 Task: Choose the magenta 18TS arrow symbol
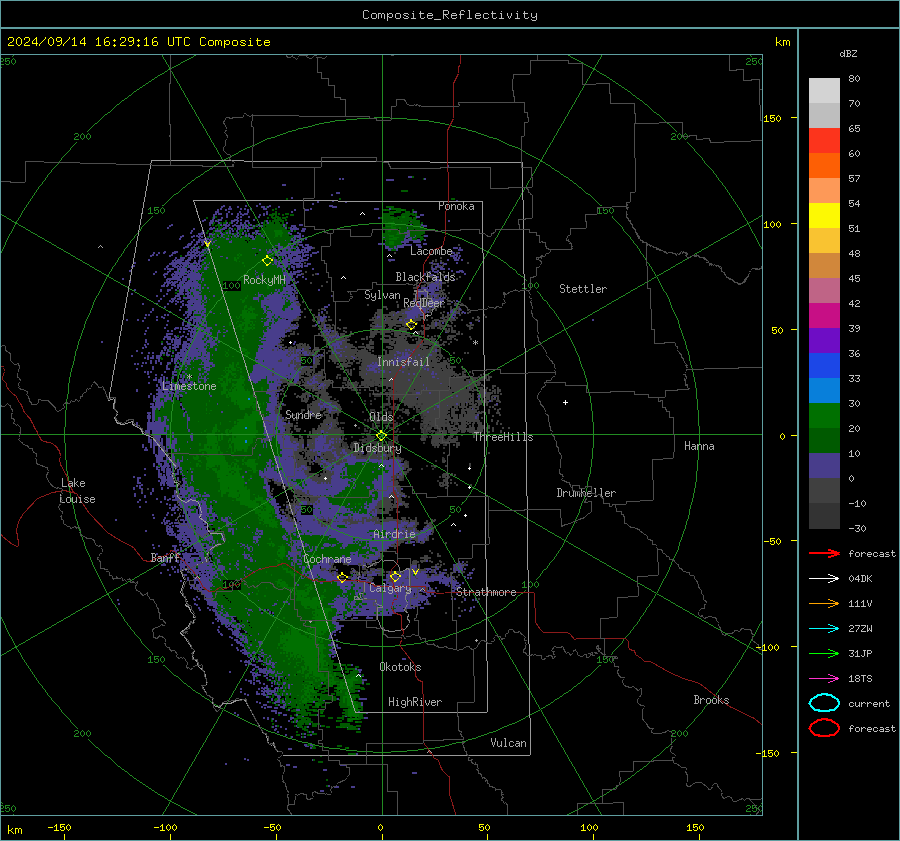tap(824, 679)
